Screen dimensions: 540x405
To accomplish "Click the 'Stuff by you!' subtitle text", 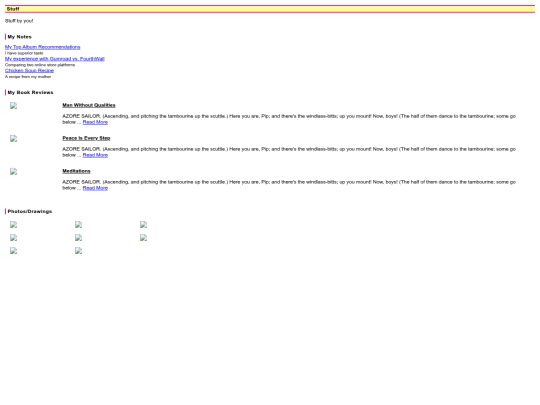I will click(x=19, y=21).
